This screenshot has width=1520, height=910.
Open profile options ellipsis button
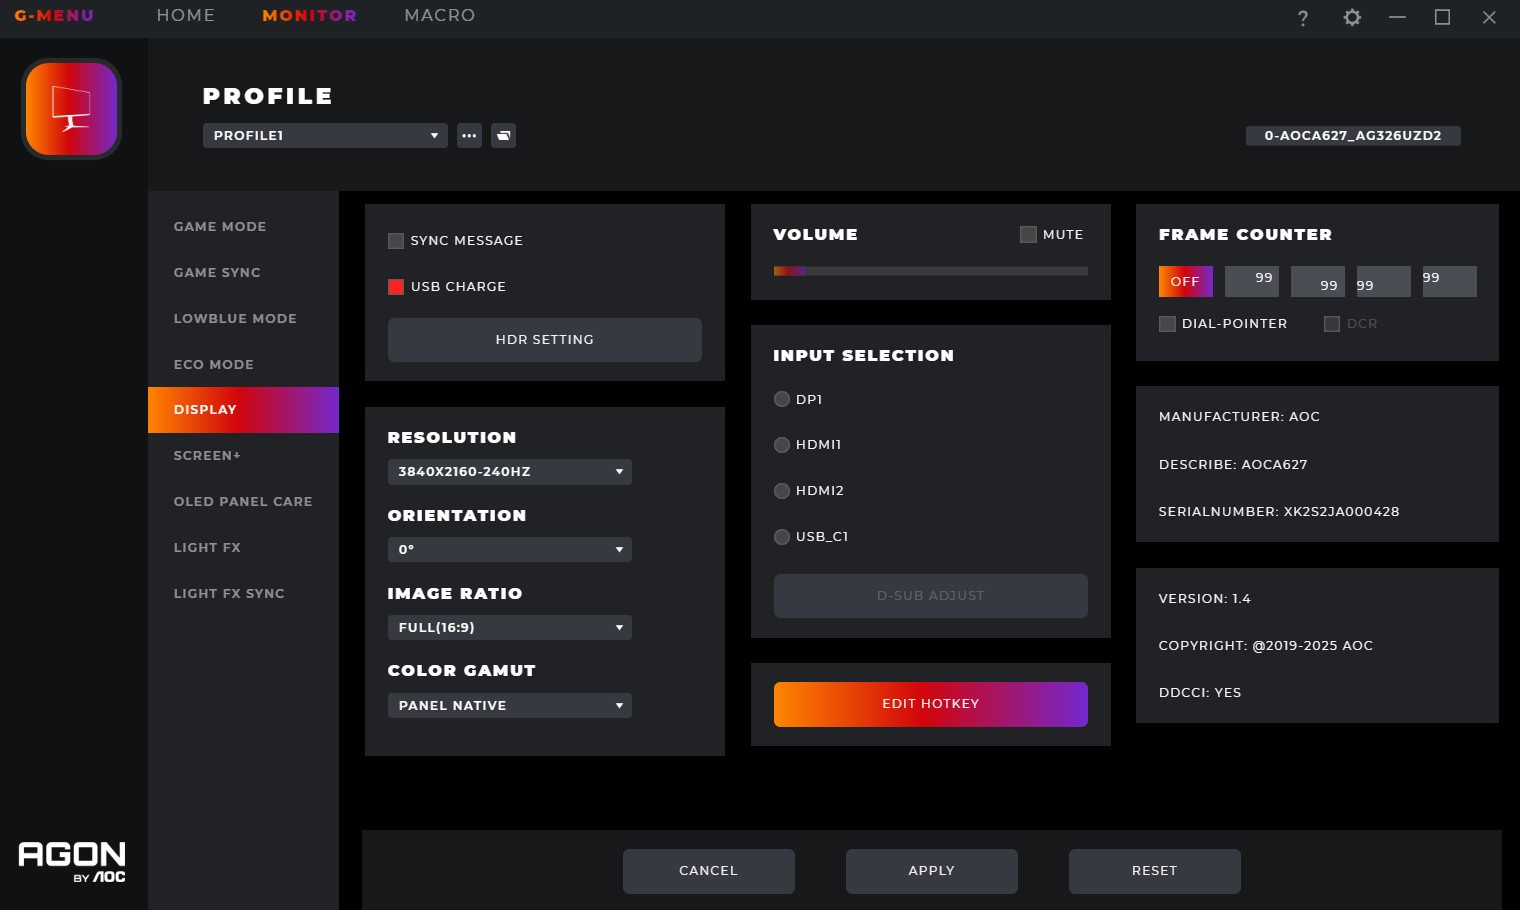tap(469, 135)
